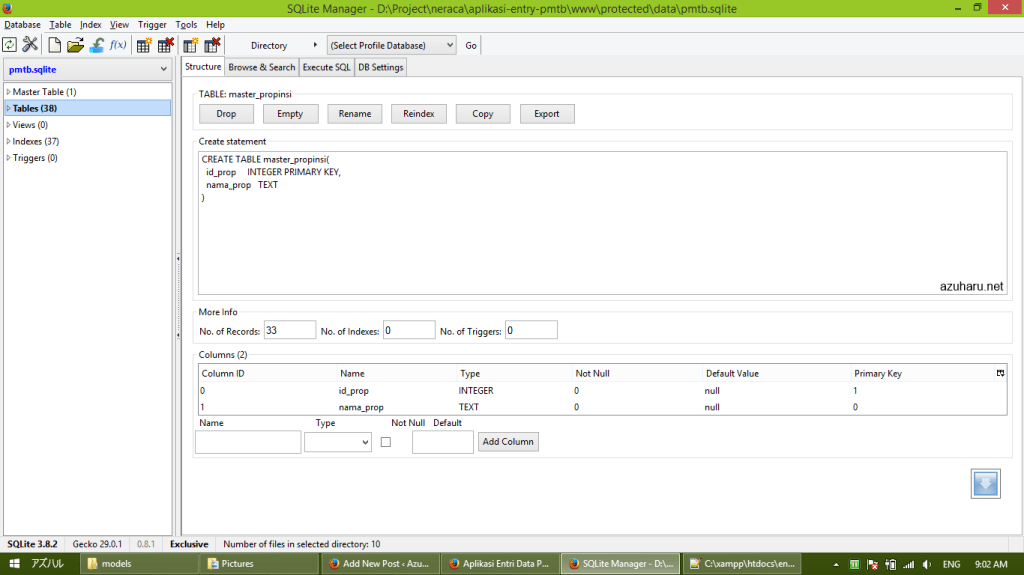Click the columns picker icon in table header
The width and height of the screenshot is (1024, 575).
pos(1000,373)
